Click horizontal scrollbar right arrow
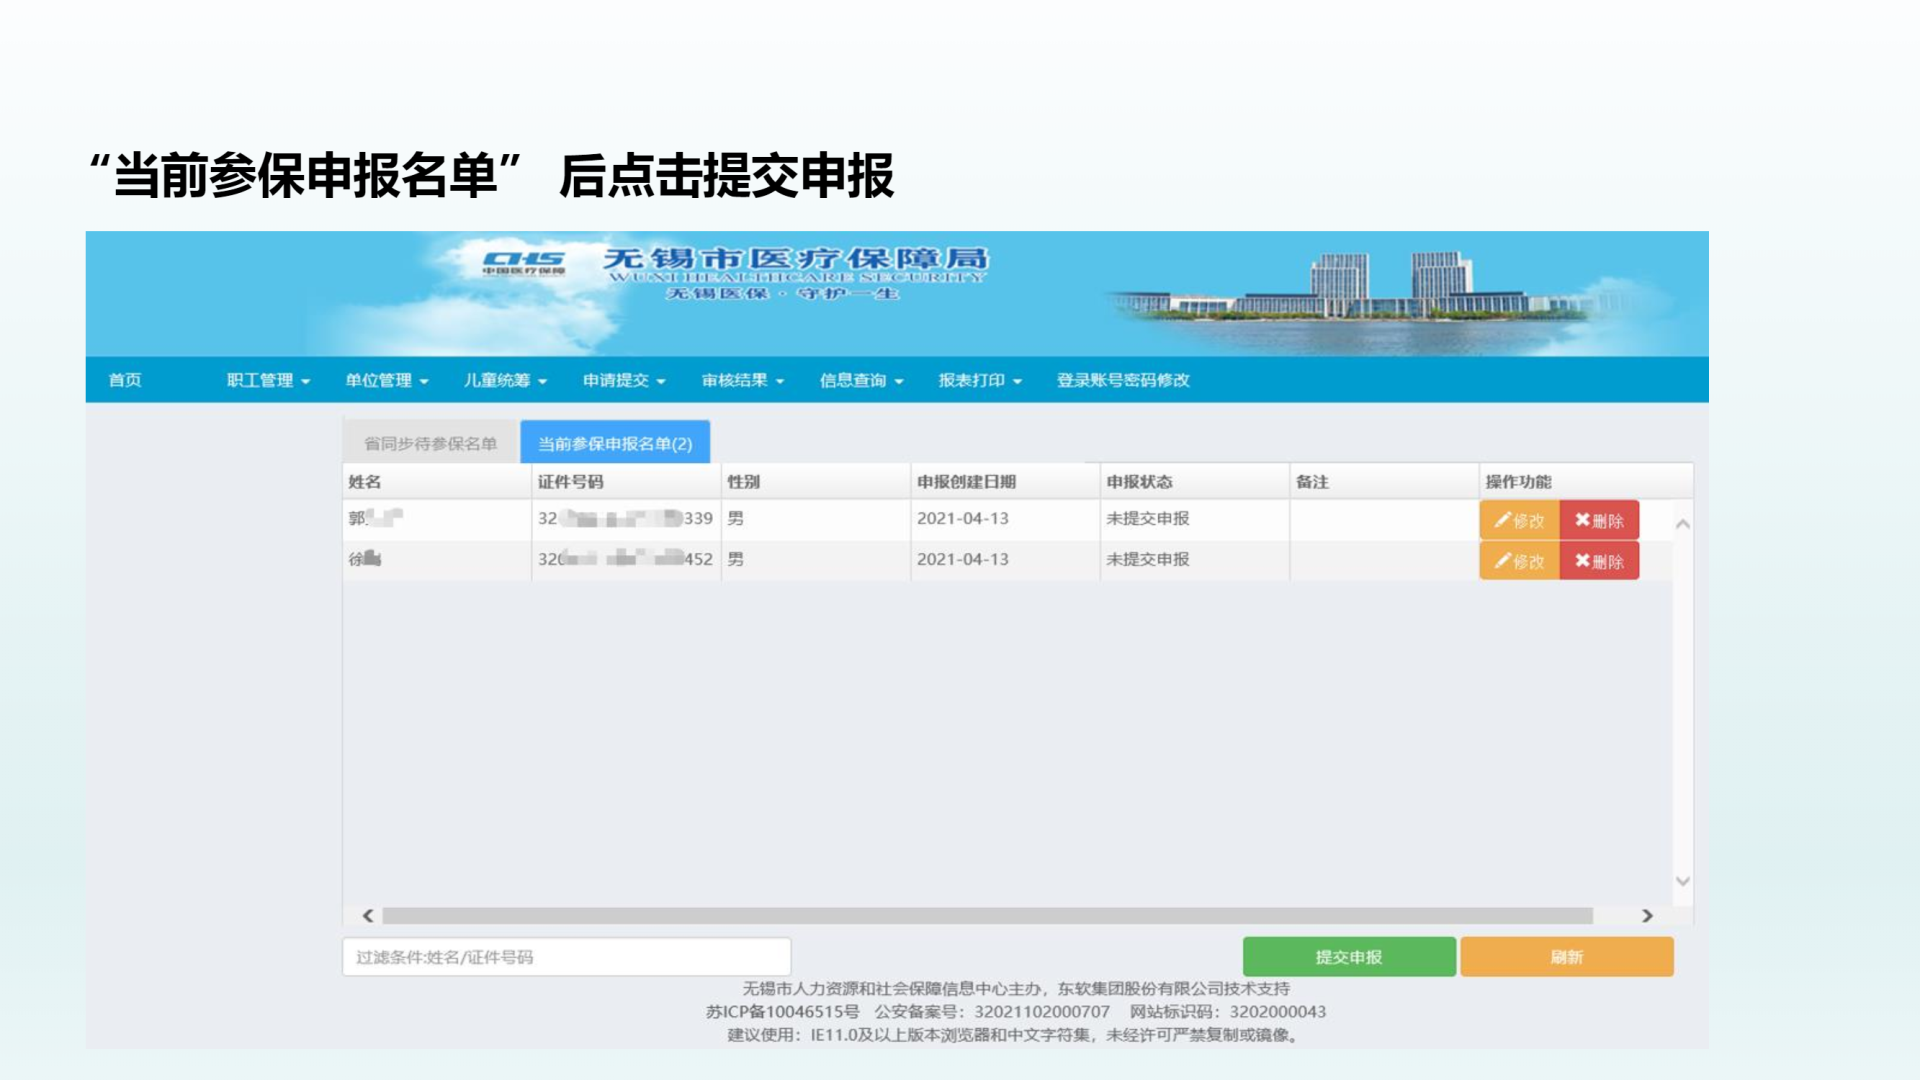 1647,916
